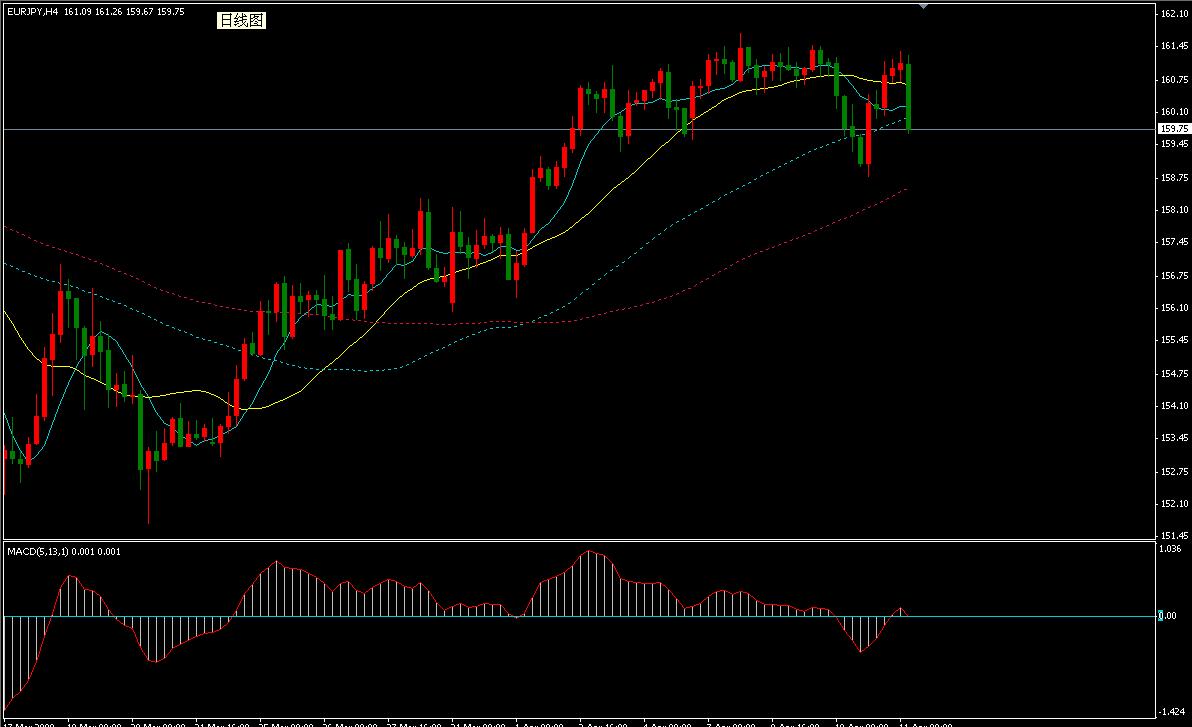
Task: Click the 153.45 price scale label
Action: pos(1175,438)
